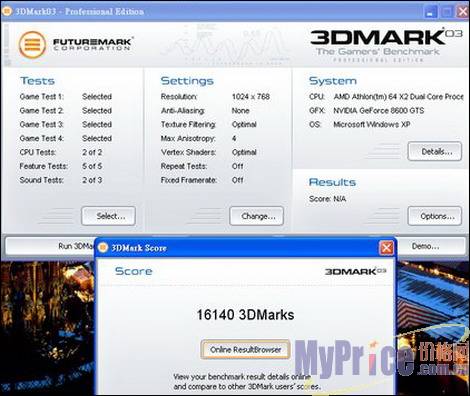
Task: Launch the Demo... button
Action: coord(431,246)
